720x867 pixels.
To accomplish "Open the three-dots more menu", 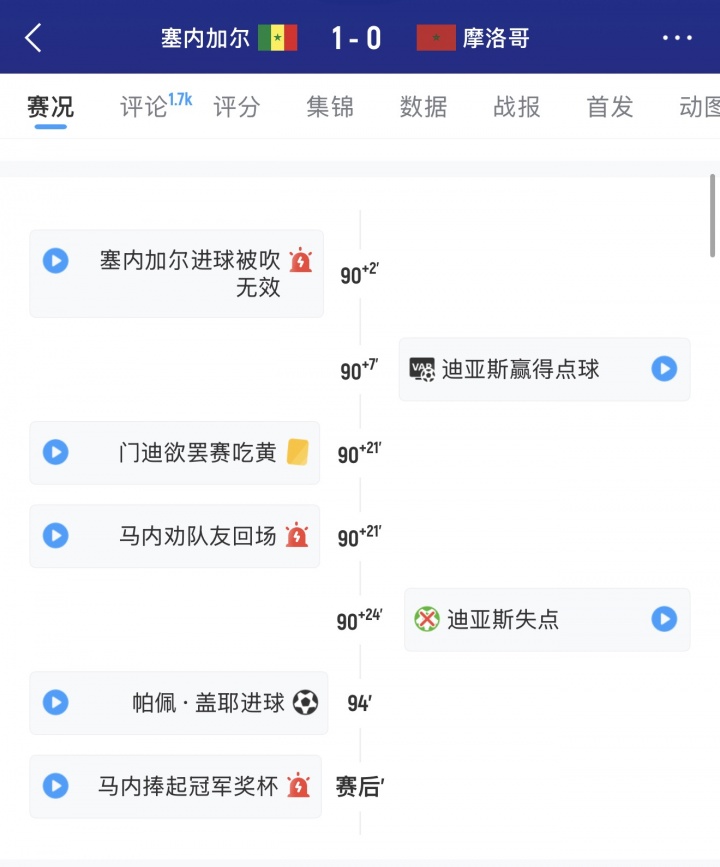I will (x=677, y=38).
